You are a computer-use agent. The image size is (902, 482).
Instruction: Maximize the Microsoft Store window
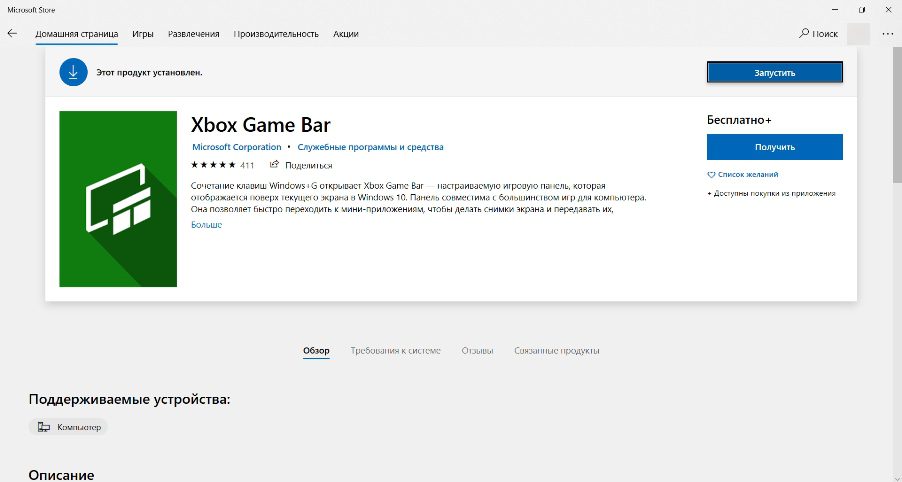(x=862, y=10)
